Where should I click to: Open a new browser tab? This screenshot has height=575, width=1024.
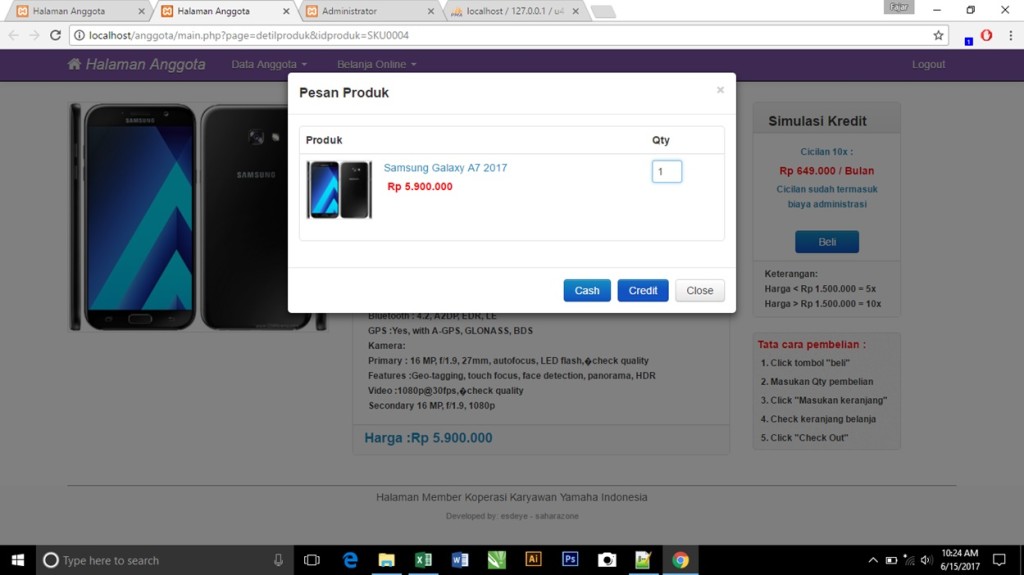[603, 11]
